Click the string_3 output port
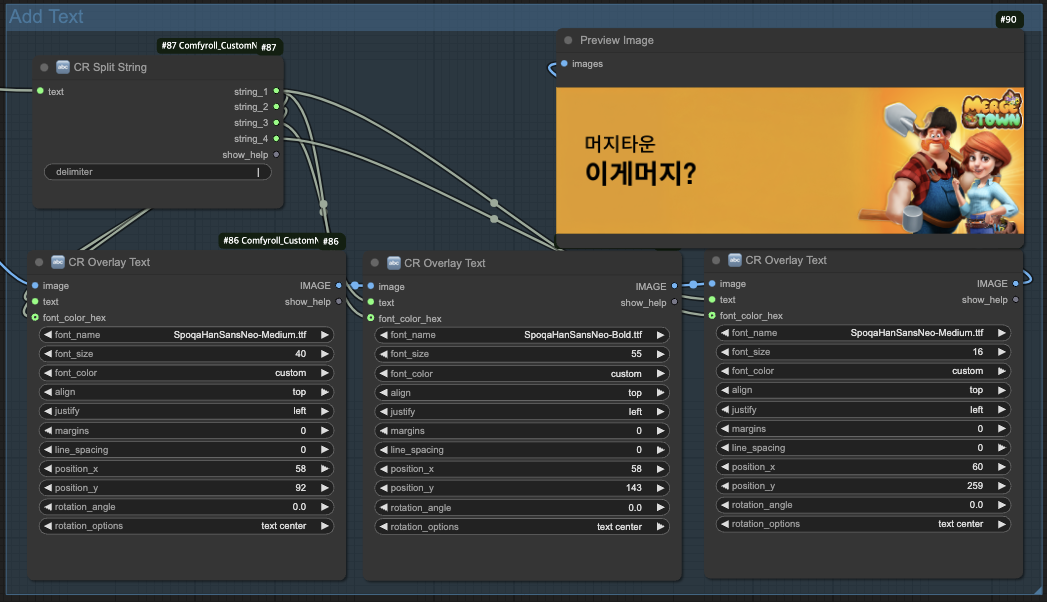Viewport: 1047px width, 602px height. [276, 123]
